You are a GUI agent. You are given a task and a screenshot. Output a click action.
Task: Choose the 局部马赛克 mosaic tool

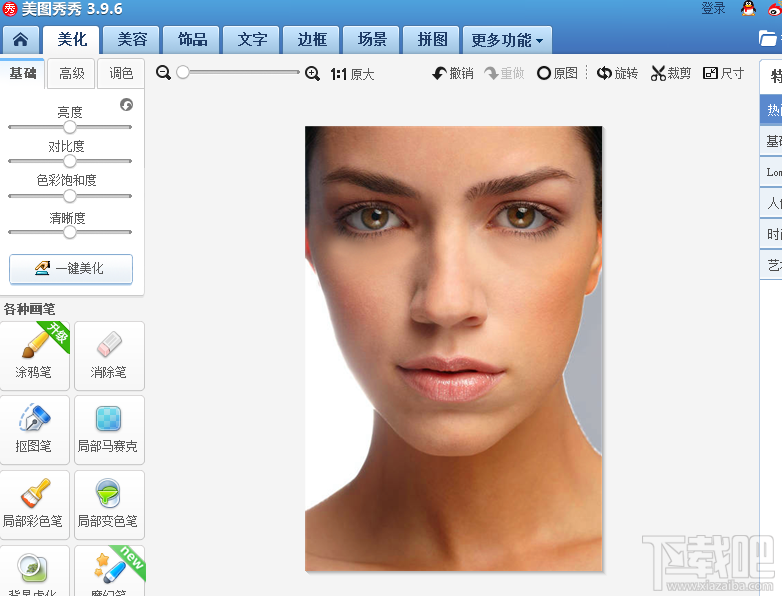[x=109, y=430]
